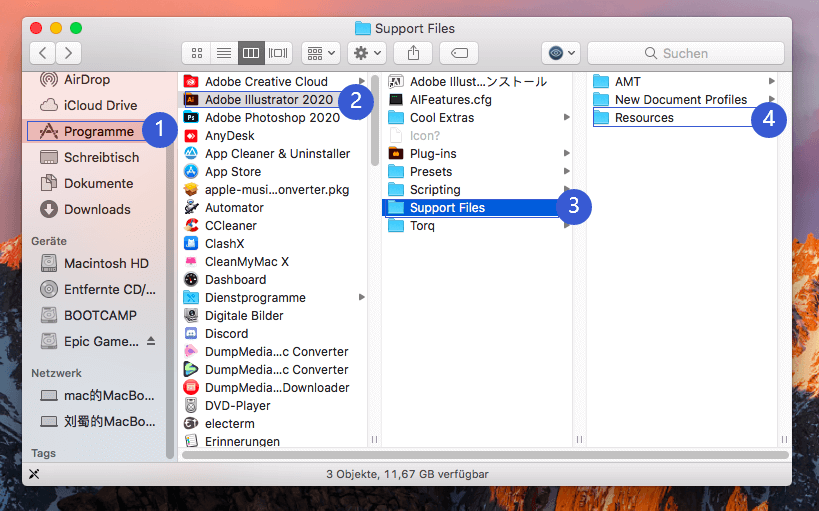Open the eye Quick Look dropdown

[x=561, y=53]
